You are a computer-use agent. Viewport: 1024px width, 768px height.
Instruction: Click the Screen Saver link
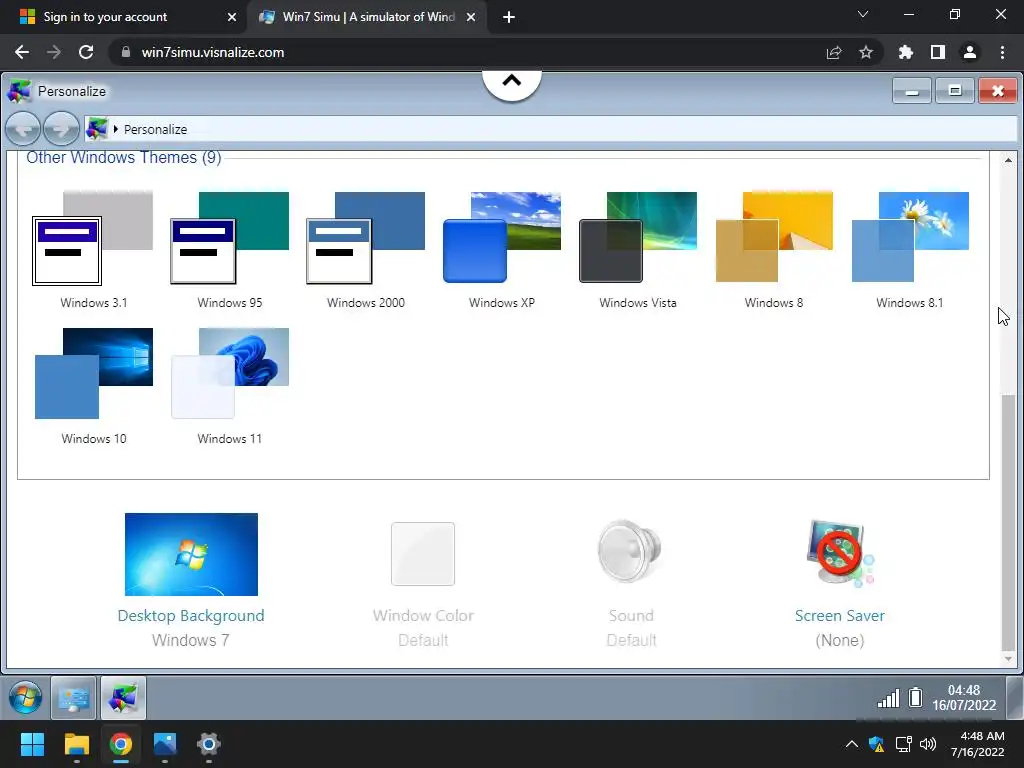click(x=840, y=616)
